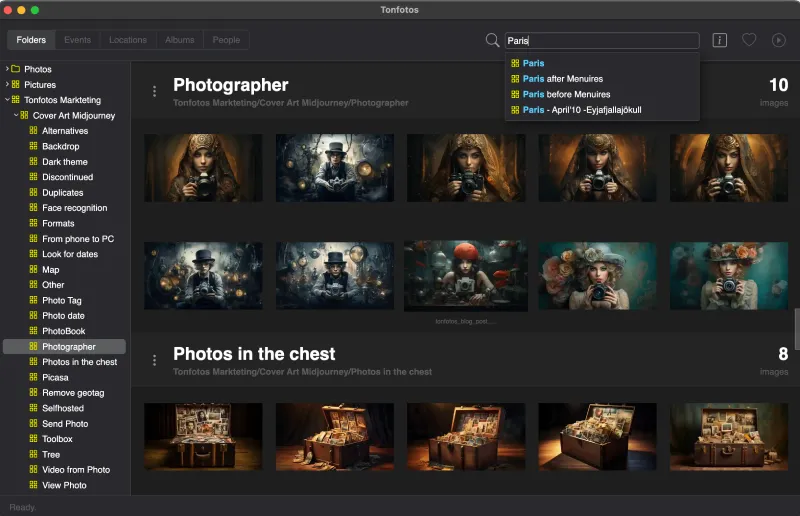Open the Photo Tag folder
The image size is (800, 516).
[64, 300]
